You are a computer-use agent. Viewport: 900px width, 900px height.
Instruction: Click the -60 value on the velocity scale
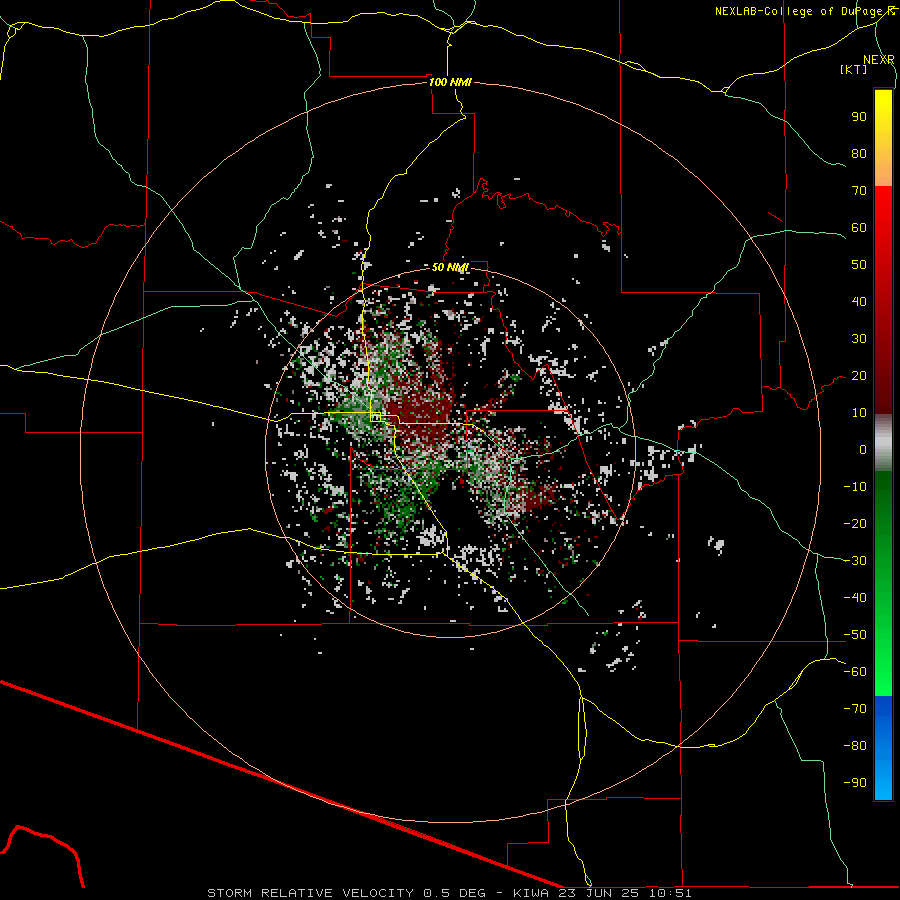[x=855, y=672]
